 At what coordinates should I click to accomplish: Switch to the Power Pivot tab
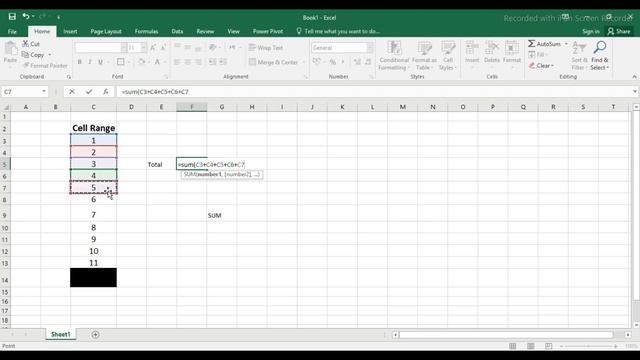[x=268, y=31]
